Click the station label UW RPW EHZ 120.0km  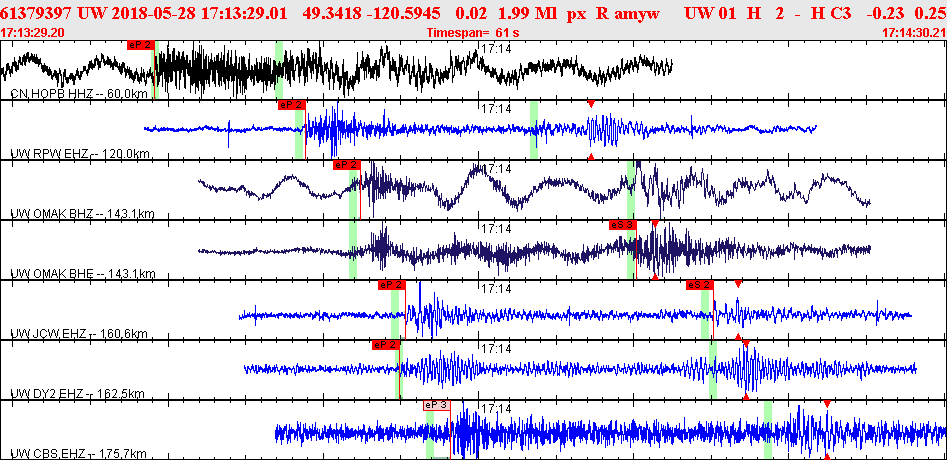click(80, 154)
